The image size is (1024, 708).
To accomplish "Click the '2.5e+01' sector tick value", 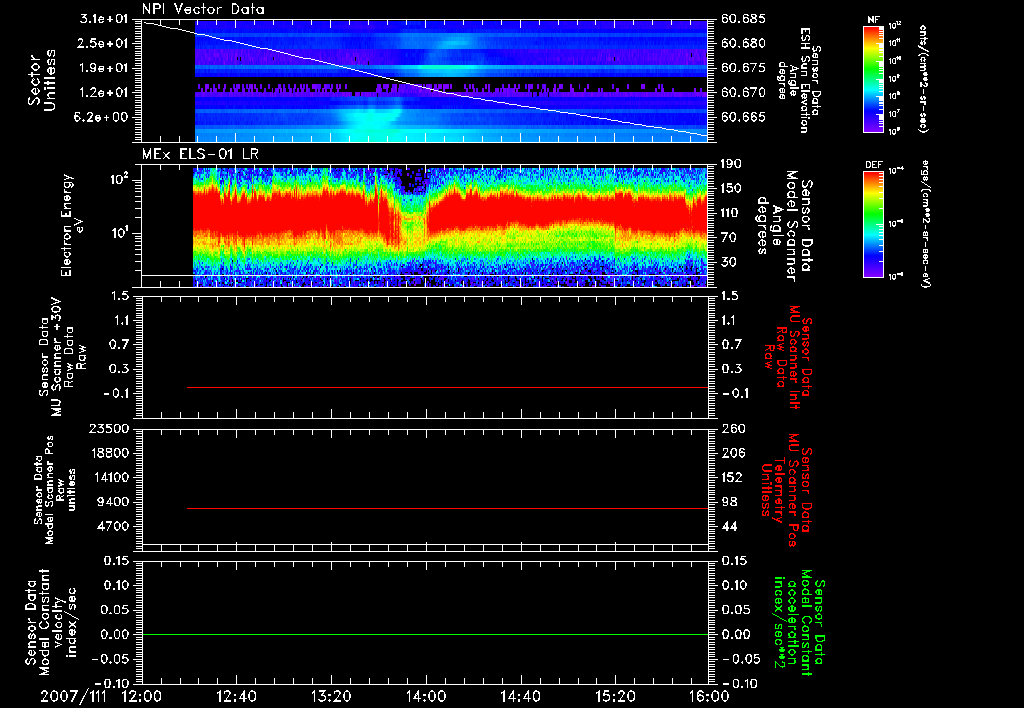I will coord(104,43).
